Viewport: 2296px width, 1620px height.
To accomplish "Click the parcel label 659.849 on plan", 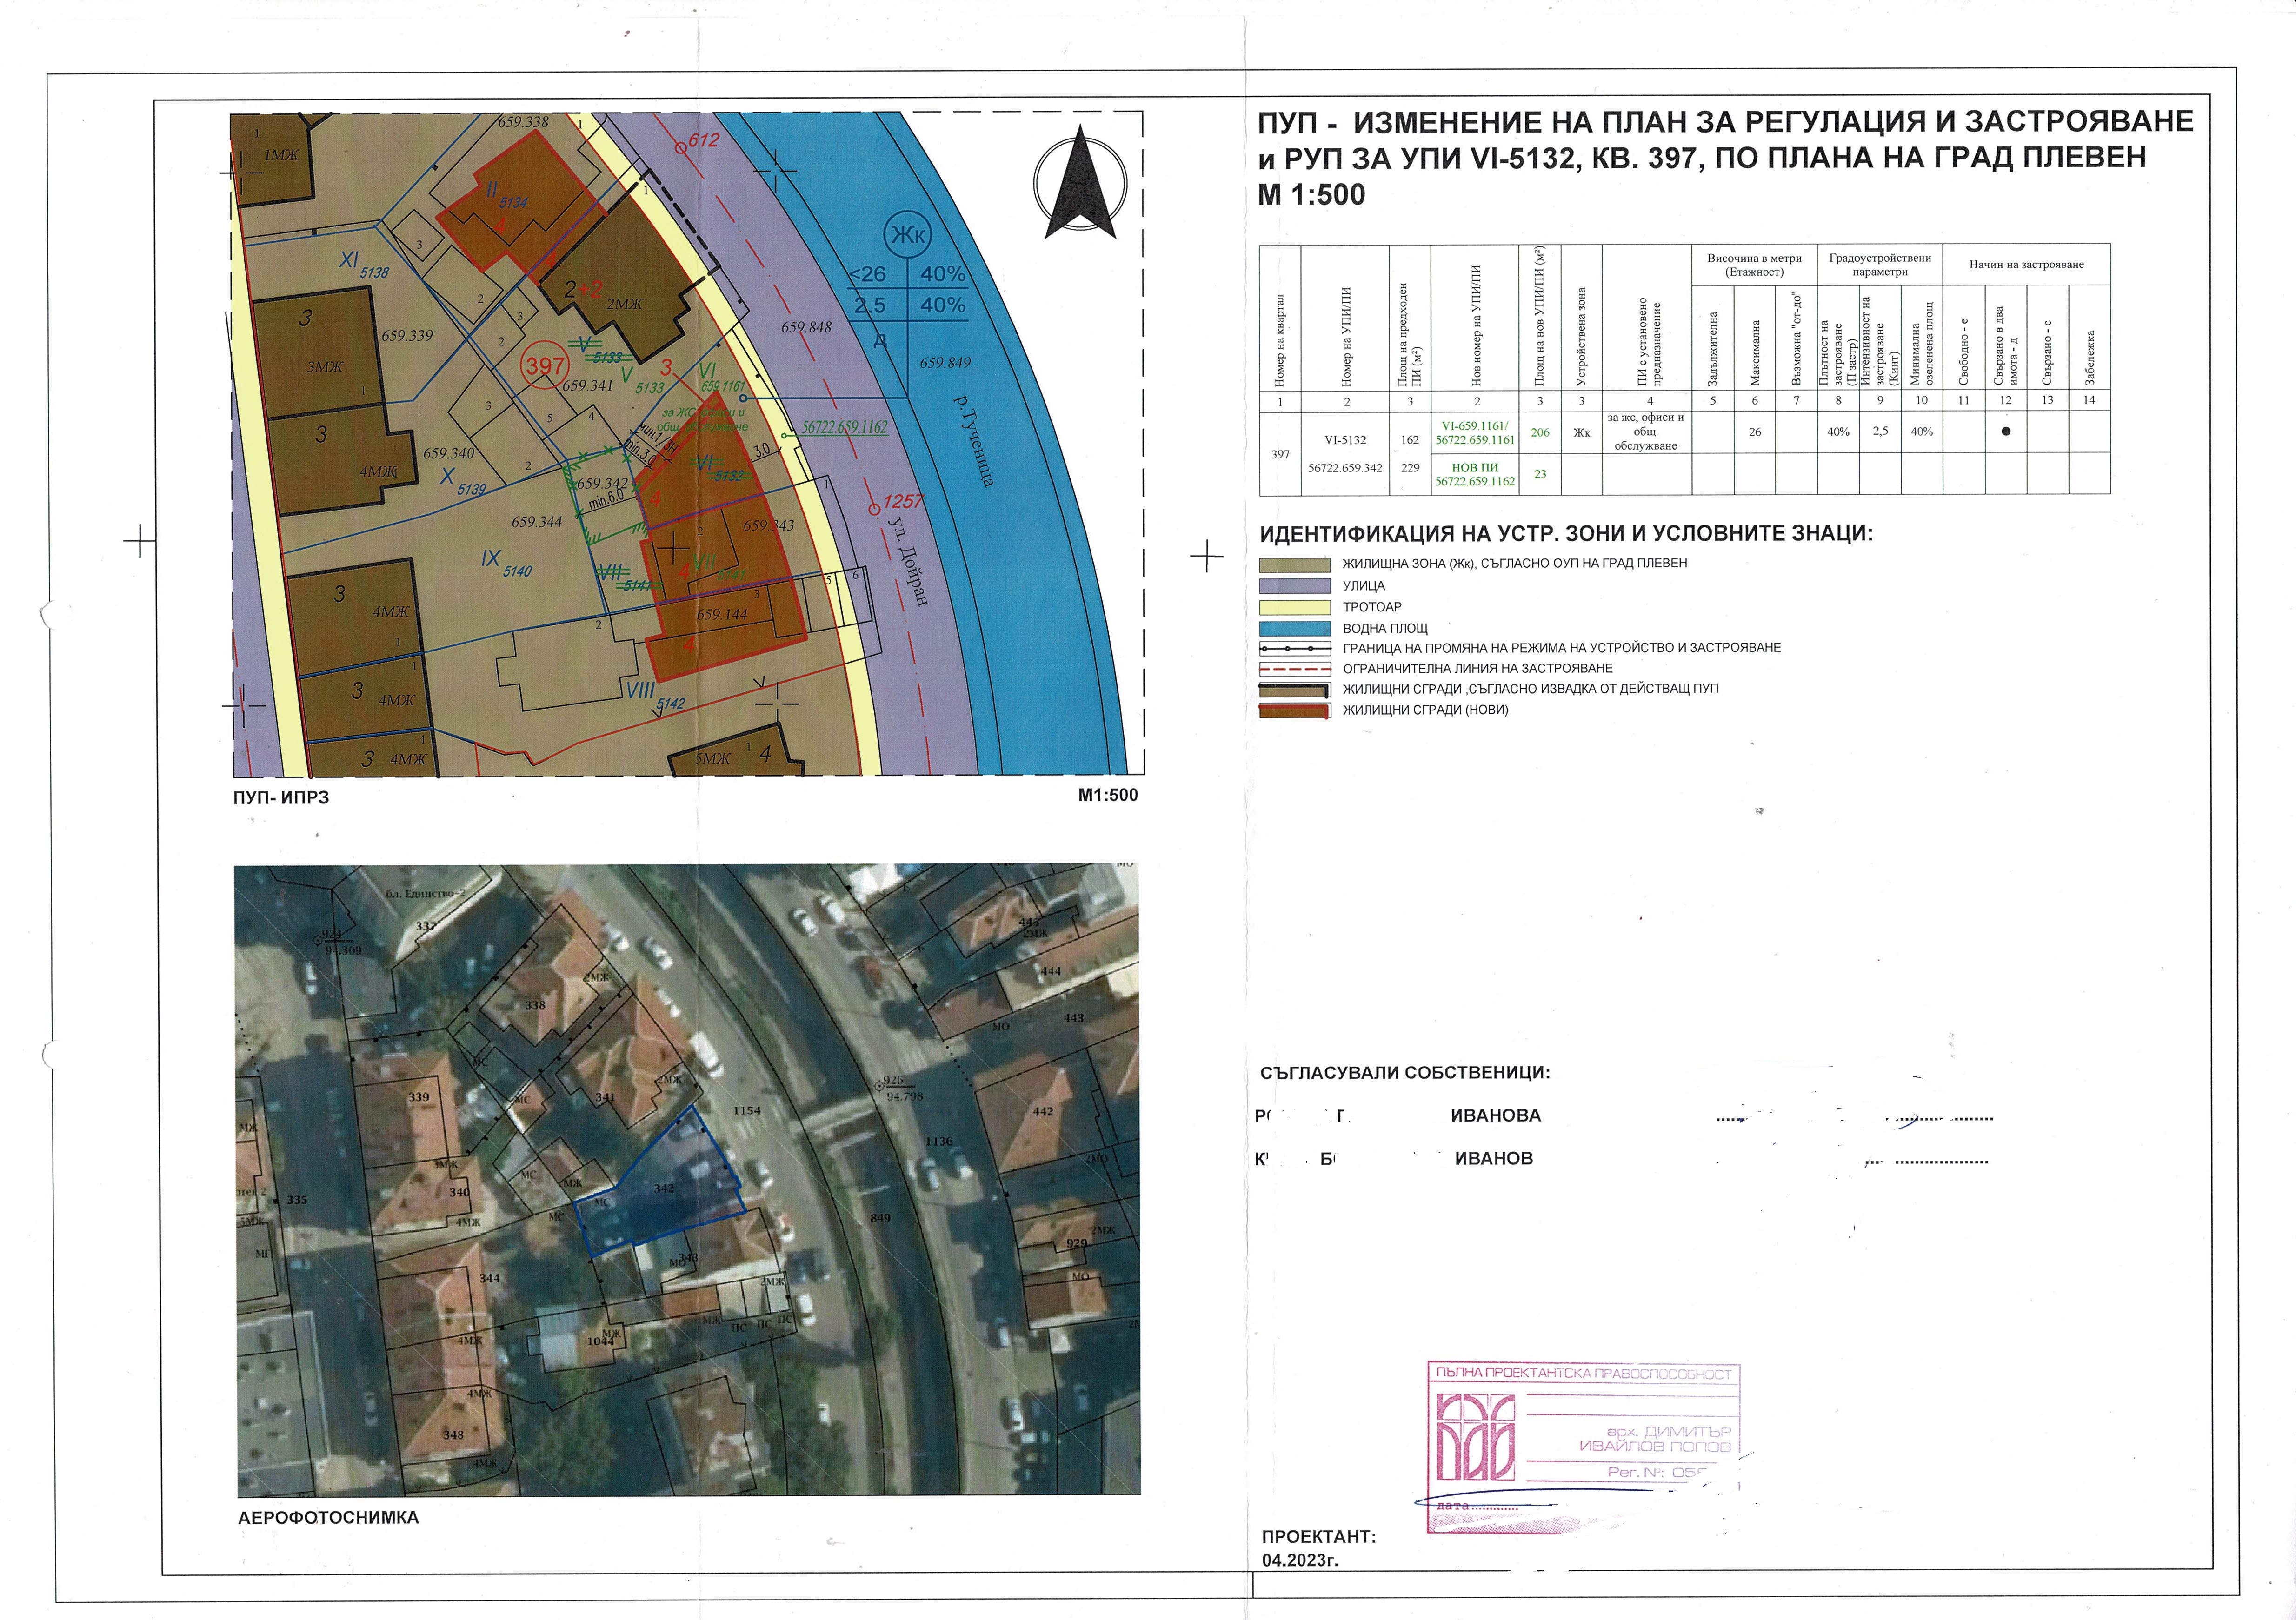I will 945,363.
